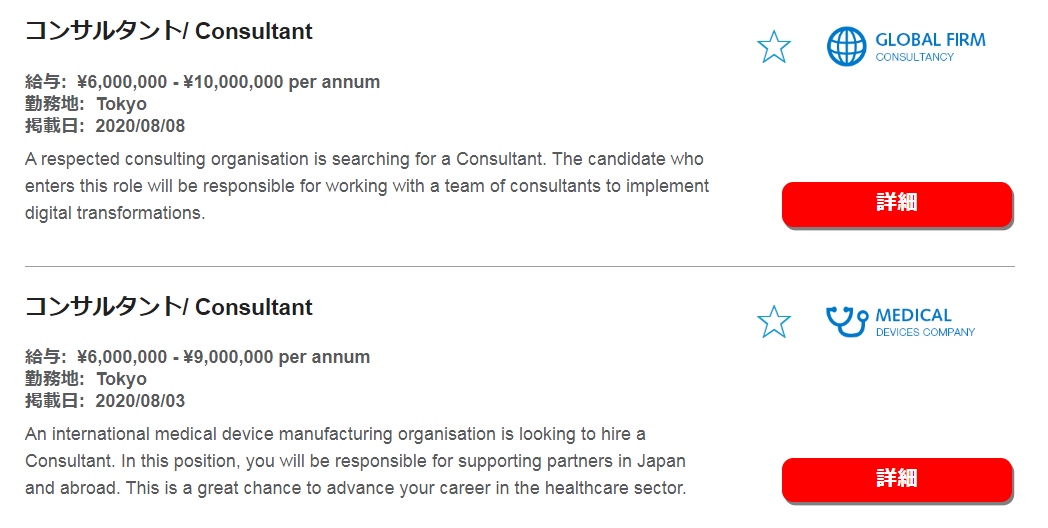1048x528 pixels.
Task: Star the Medical Devices Company listing
Action: point(774,321)
